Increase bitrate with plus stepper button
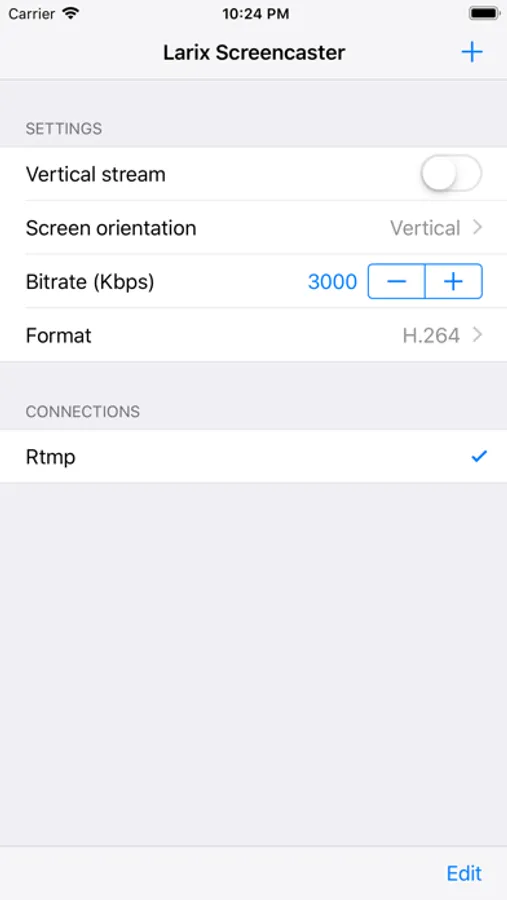The width and height of the screenshot is (507, 900). click(x=454, y=281)
